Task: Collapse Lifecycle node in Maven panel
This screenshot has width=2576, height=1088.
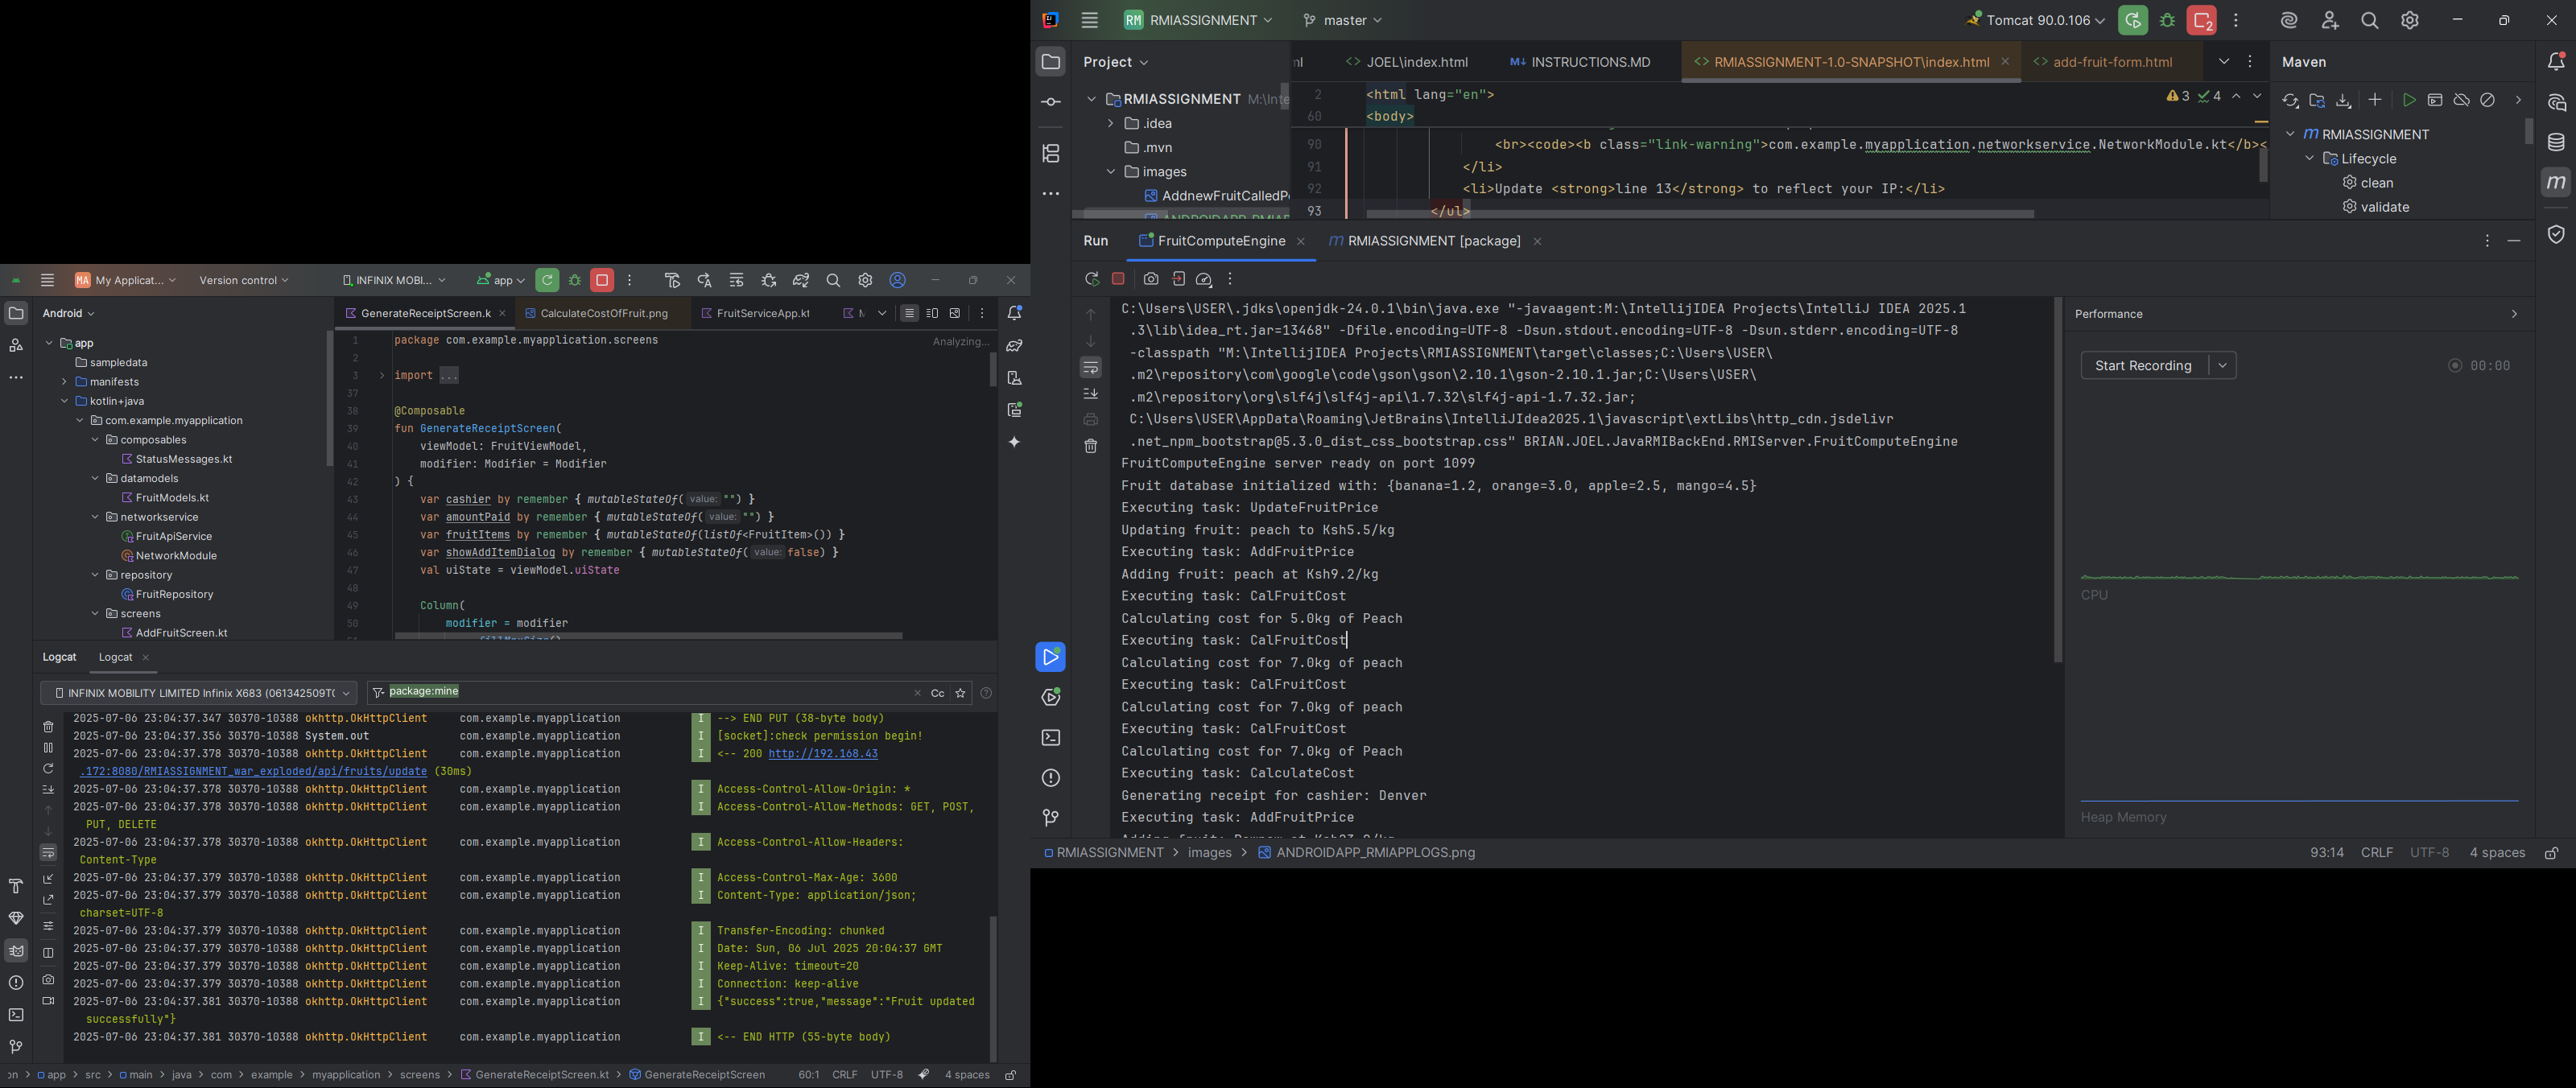Action: tap(2310, 159)
